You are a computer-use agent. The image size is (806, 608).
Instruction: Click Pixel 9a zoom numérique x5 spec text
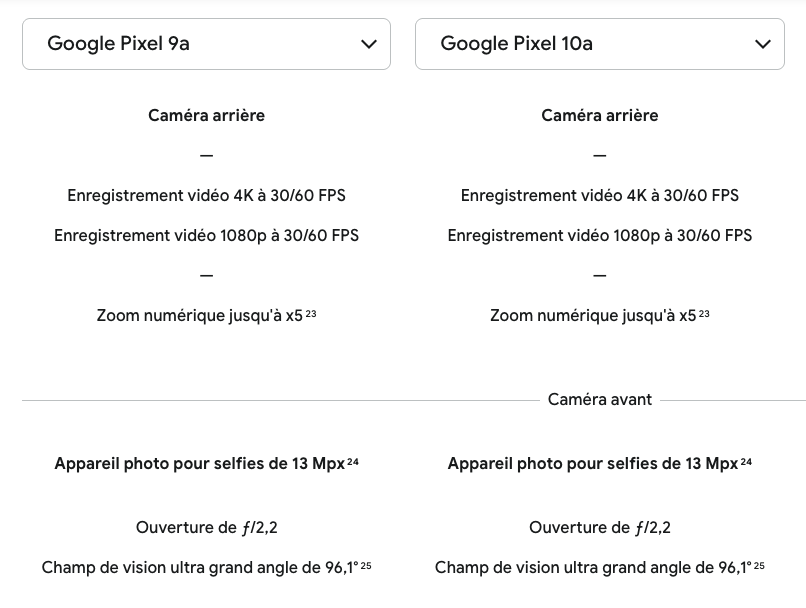pyautogui.click(x=200, y=314)
